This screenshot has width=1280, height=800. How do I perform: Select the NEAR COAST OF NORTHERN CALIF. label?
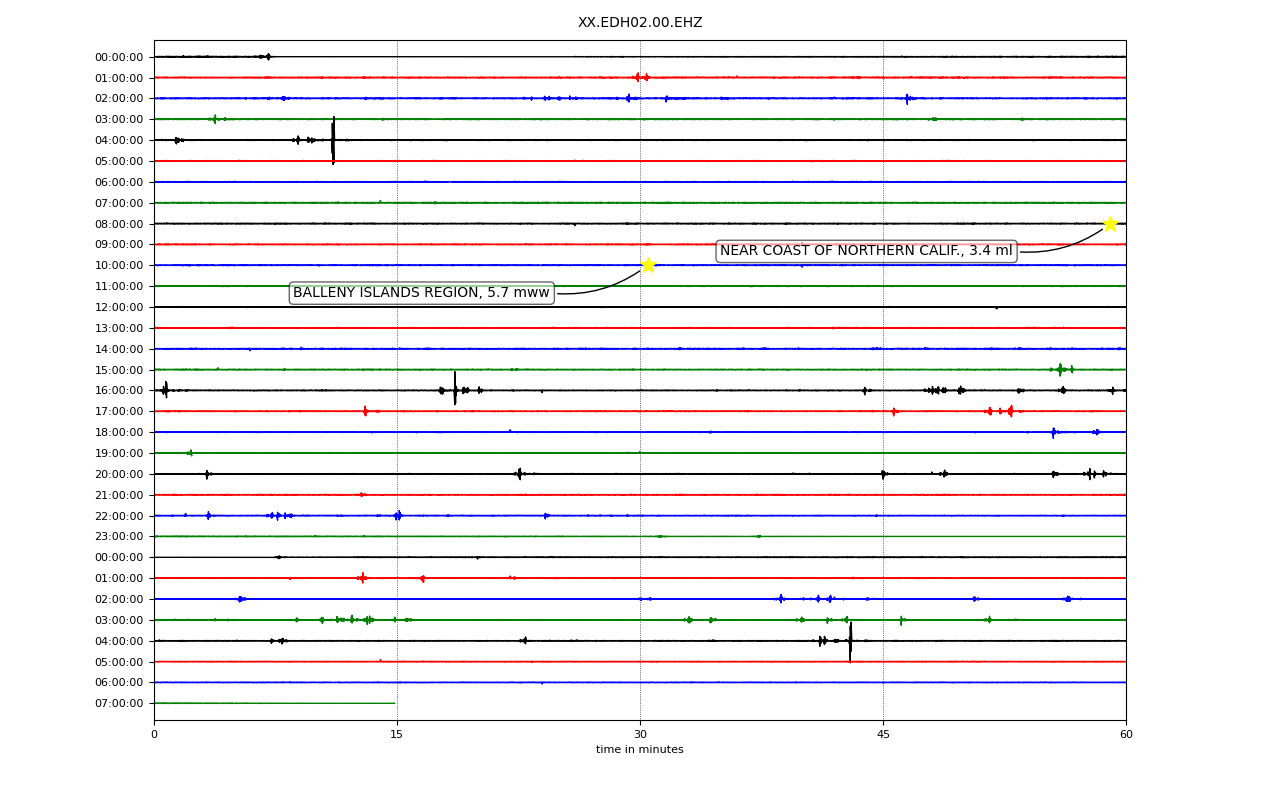pos(866,251)
